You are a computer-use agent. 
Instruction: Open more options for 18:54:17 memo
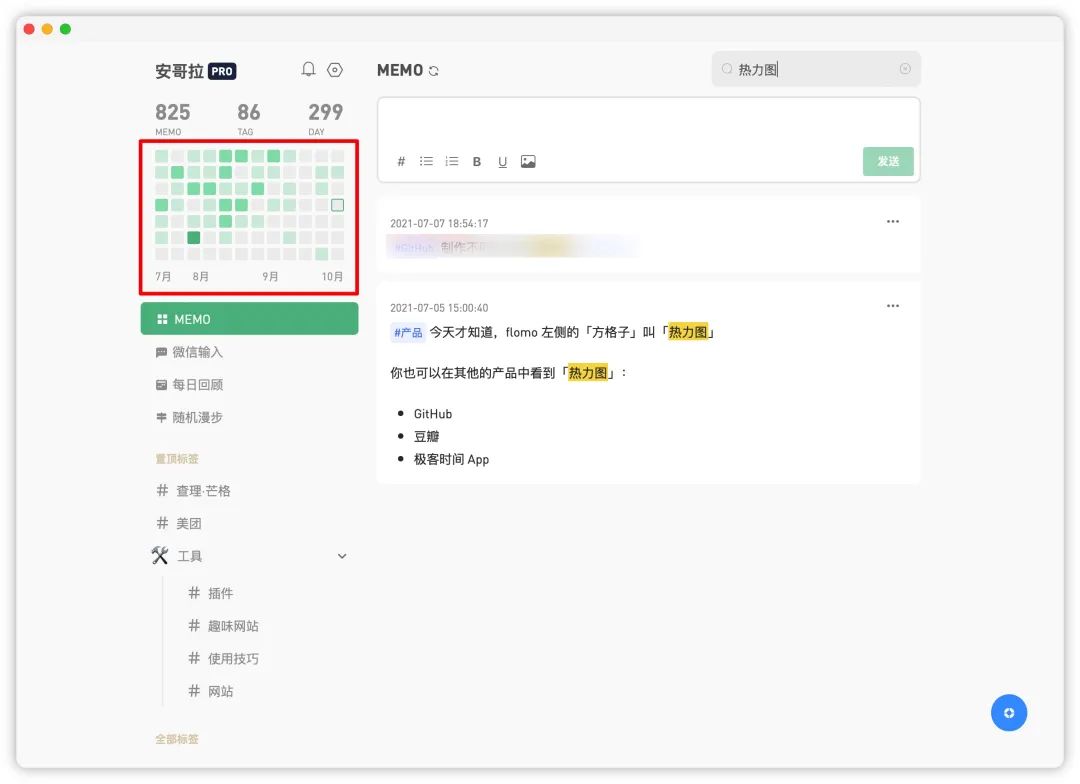(893, 222)
